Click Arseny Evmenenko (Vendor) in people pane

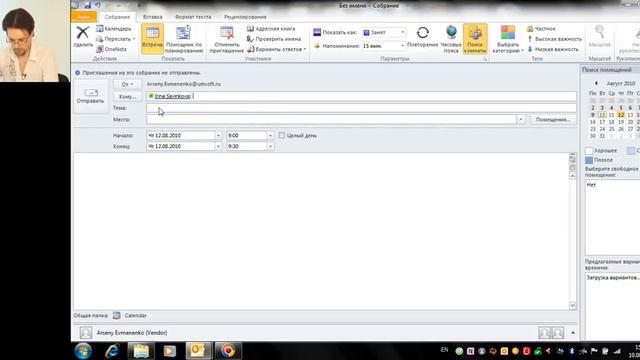(132, 333)
